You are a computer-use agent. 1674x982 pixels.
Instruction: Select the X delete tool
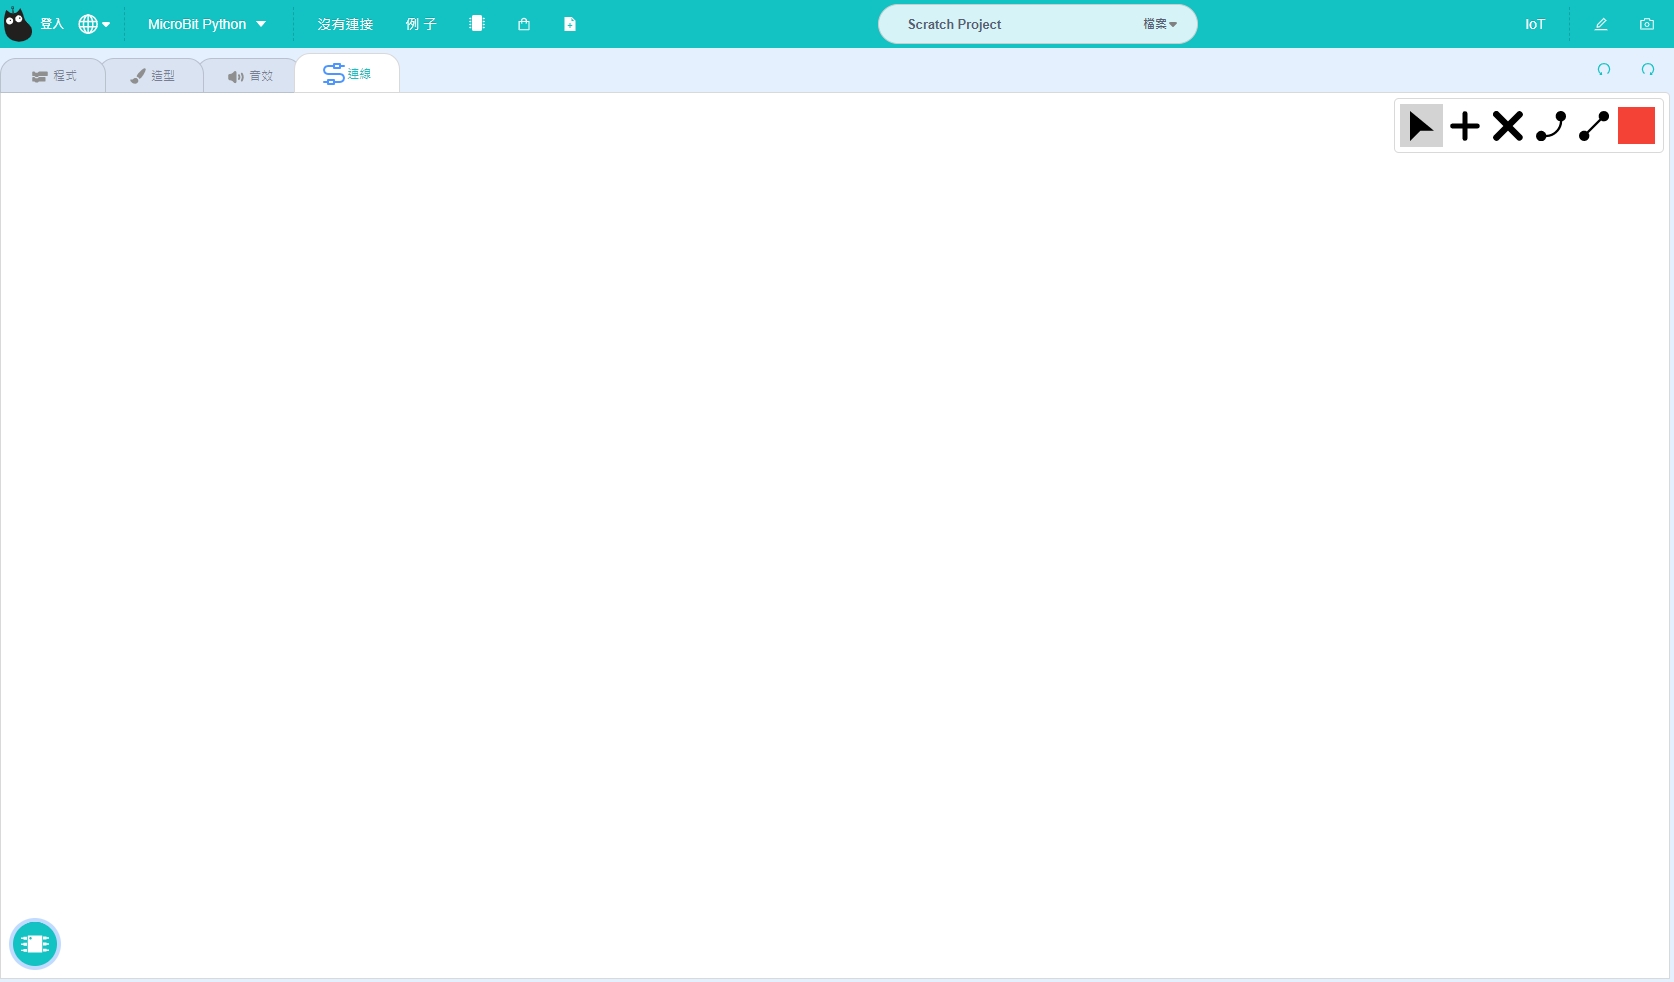[x=1507, y=126]
